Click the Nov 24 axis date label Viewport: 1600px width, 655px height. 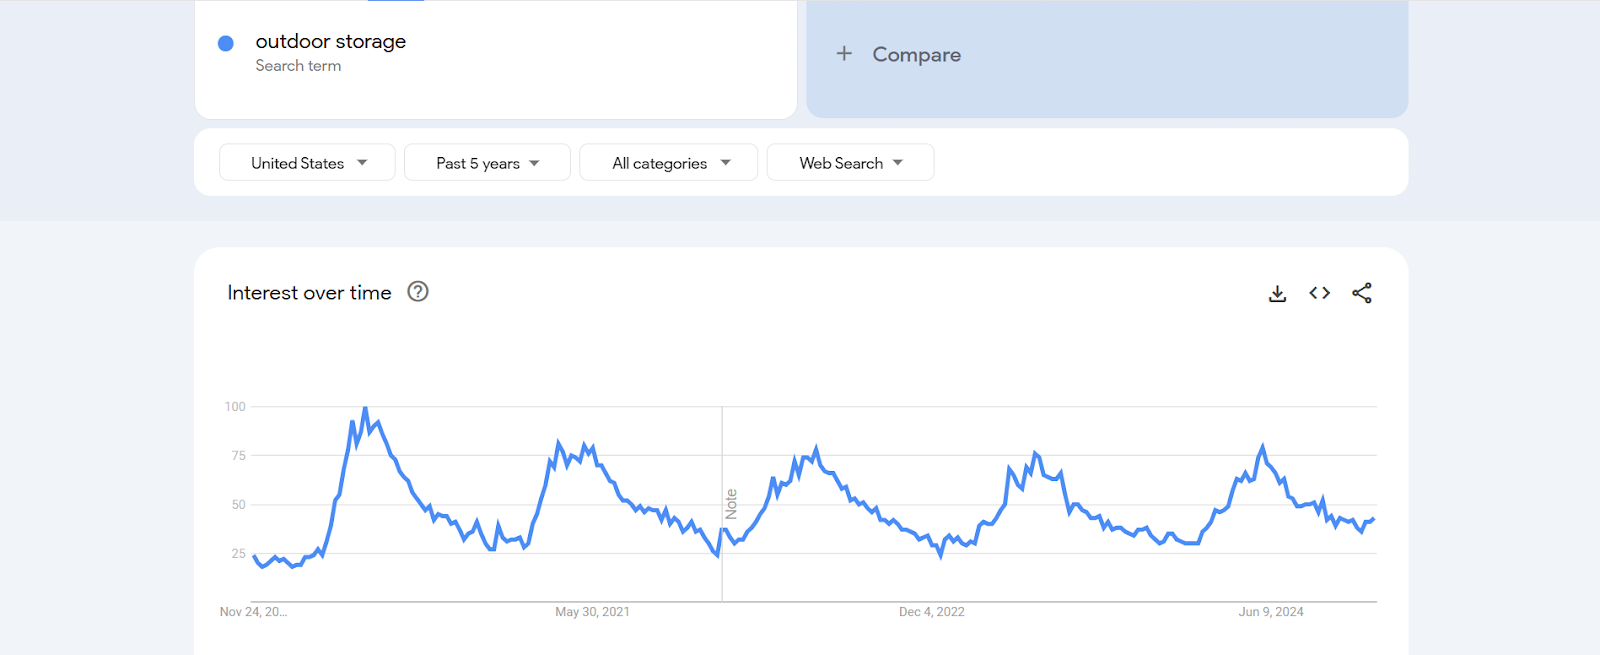(x=253, y=612)
